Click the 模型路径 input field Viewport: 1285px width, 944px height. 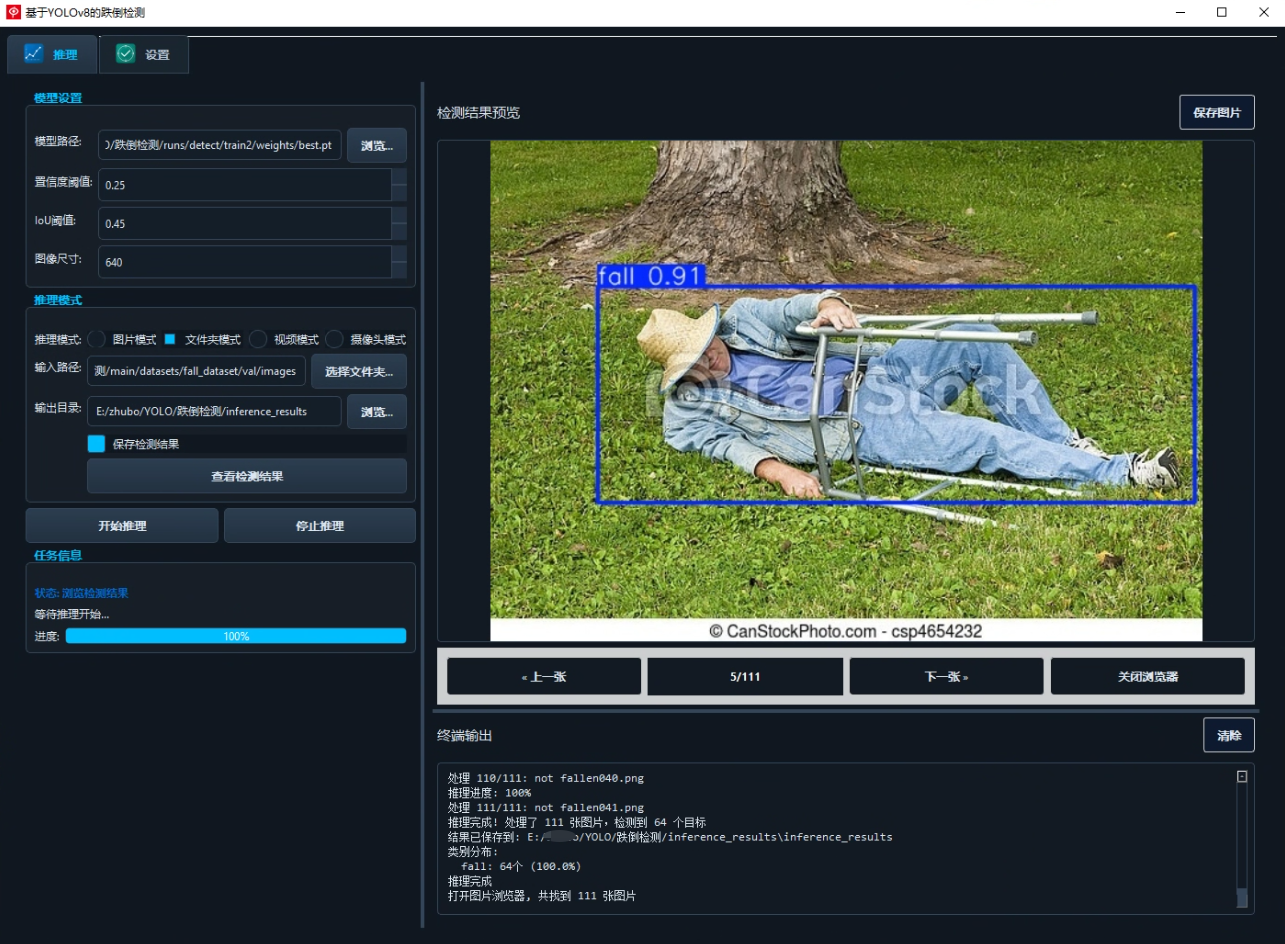(220, 145)
